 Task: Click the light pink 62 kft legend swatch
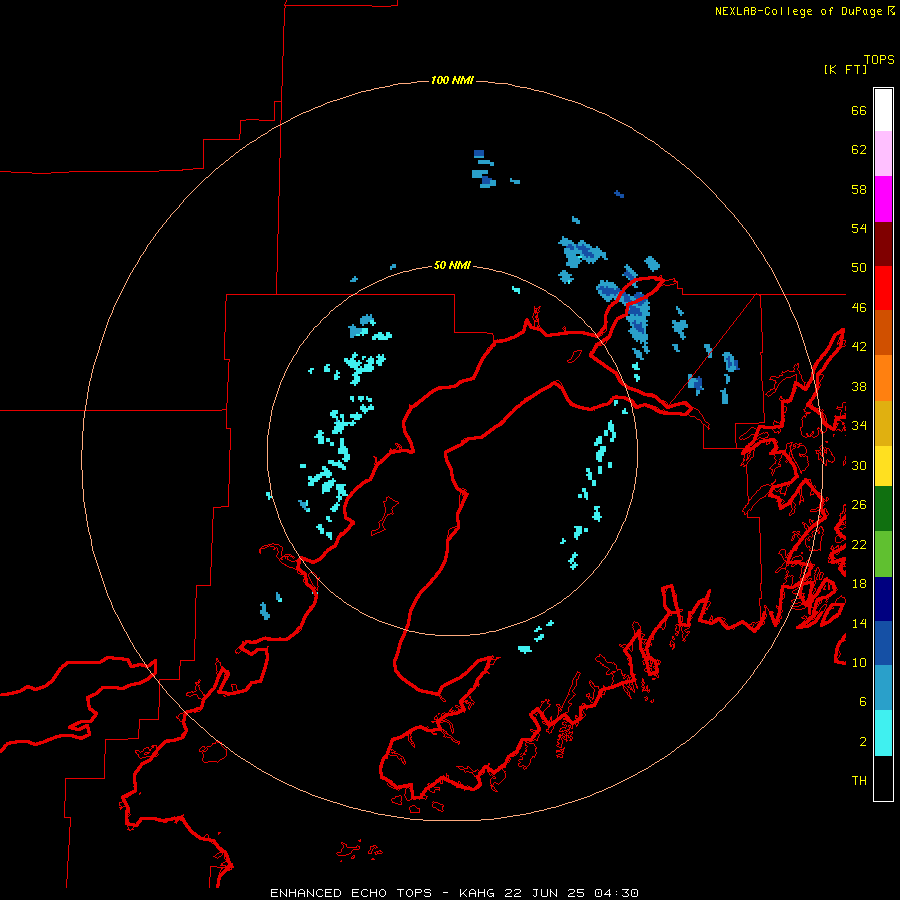click(883, 153)
